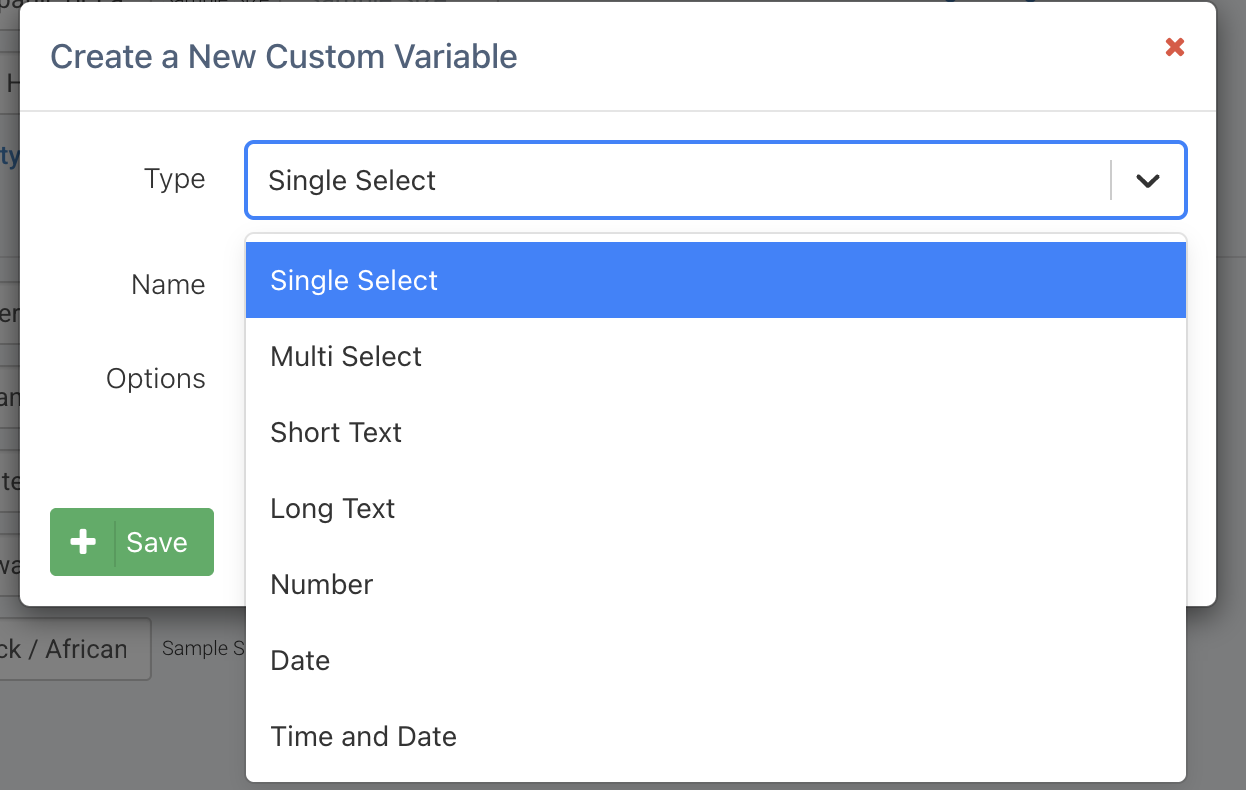Click the blue partial link at the left edge
Viewport: 1246px width, 790px height.
click(x=6, y=155)
